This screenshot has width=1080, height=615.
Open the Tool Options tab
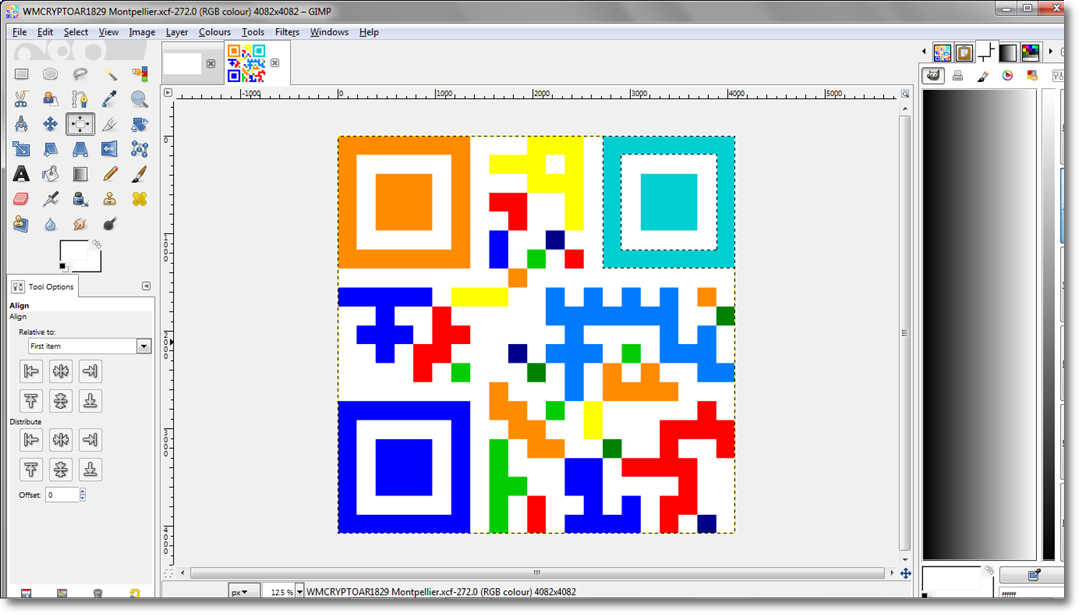tap(43, 286)
